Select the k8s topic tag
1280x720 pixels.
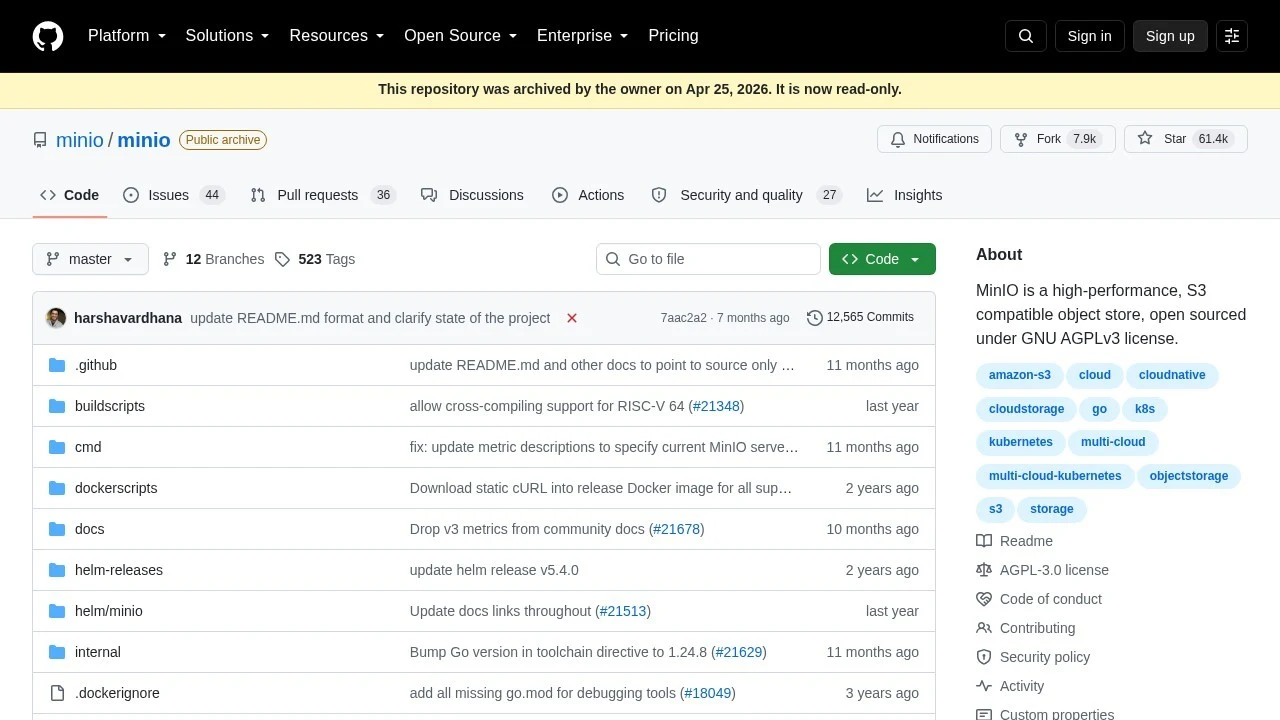[x=1145, y=409]
